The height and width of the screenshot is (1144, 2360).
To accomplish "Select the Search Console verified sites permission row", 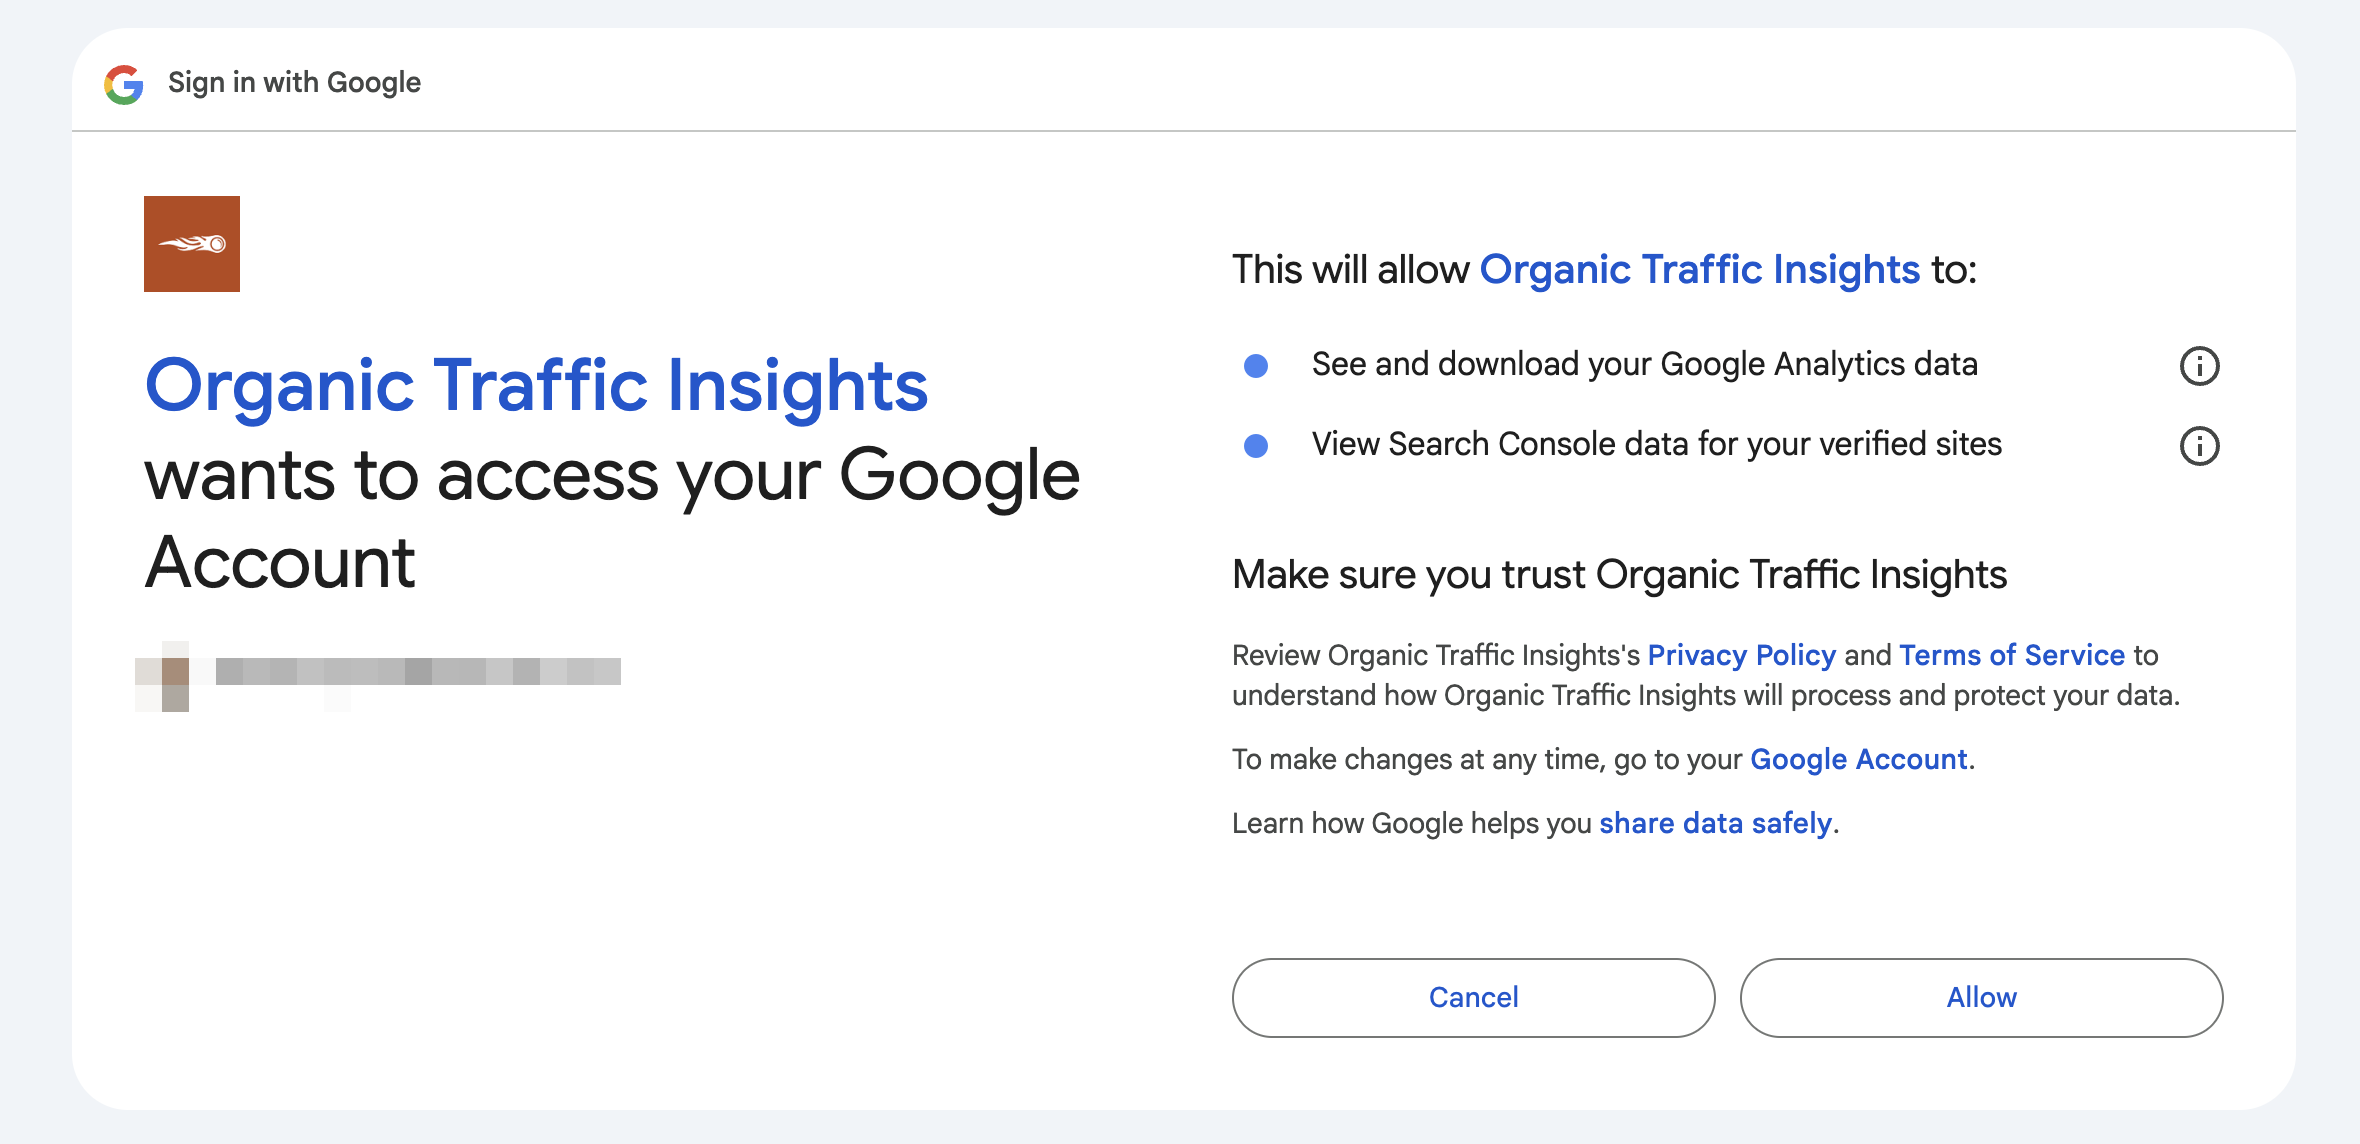I will [1656, 445].
